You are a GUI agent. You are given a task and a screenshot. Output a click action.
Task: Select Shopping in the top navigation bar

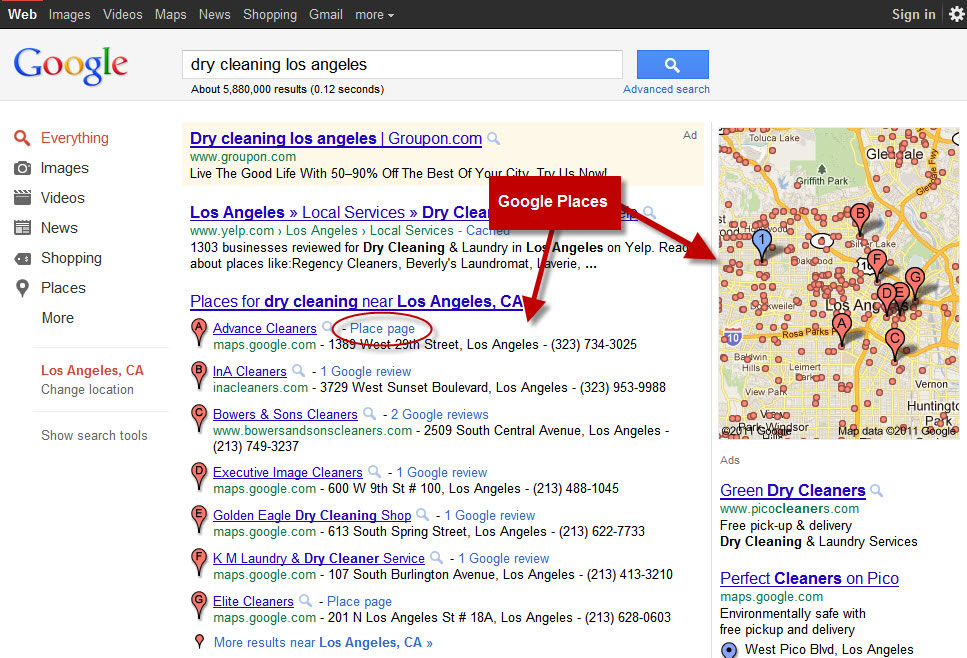click(270, 14)
